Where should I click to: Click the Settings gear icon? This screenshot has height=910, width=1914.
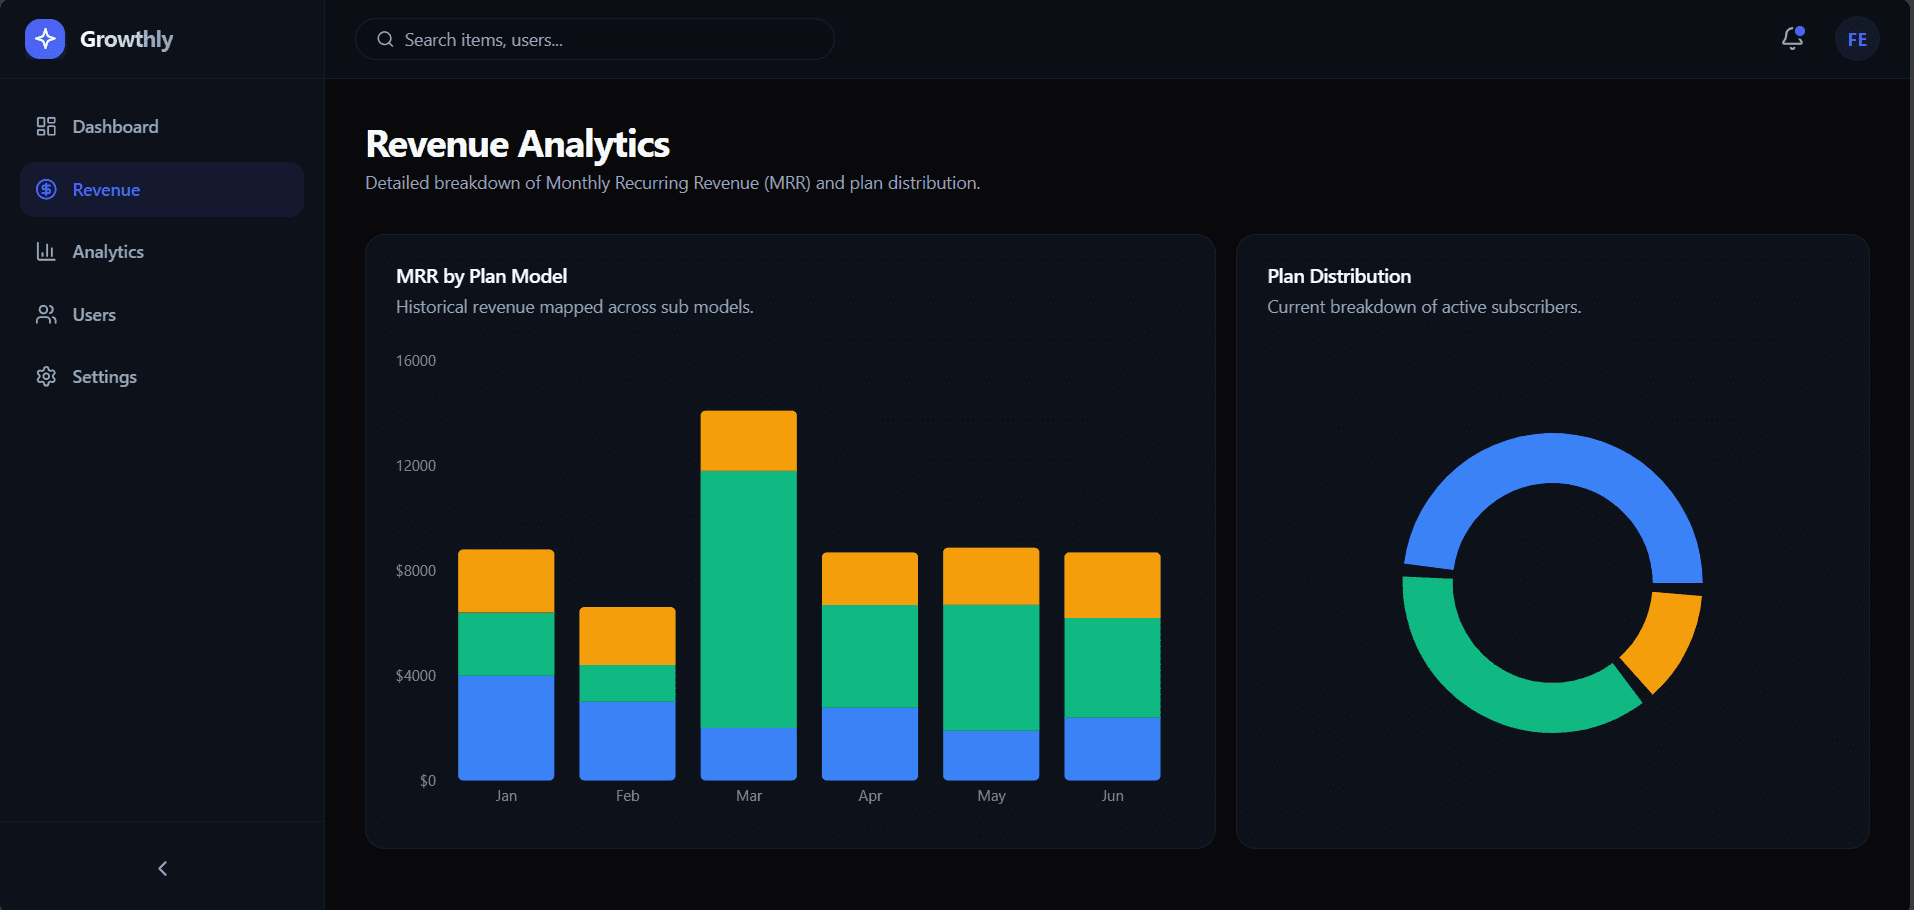click(x=46, y=377)
